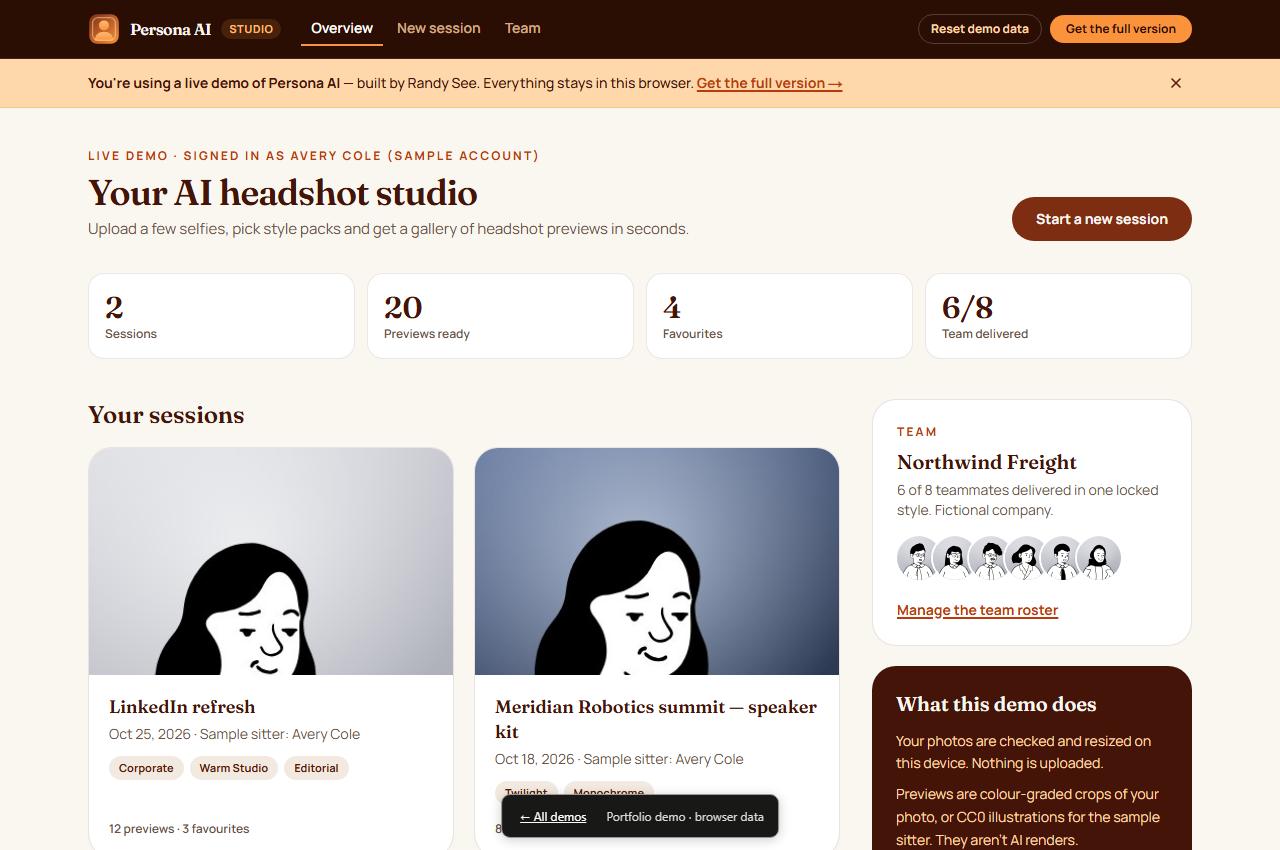Click the Persona AI logo icon
This screenshot has width=1280, height=850.
click(104, 29)
